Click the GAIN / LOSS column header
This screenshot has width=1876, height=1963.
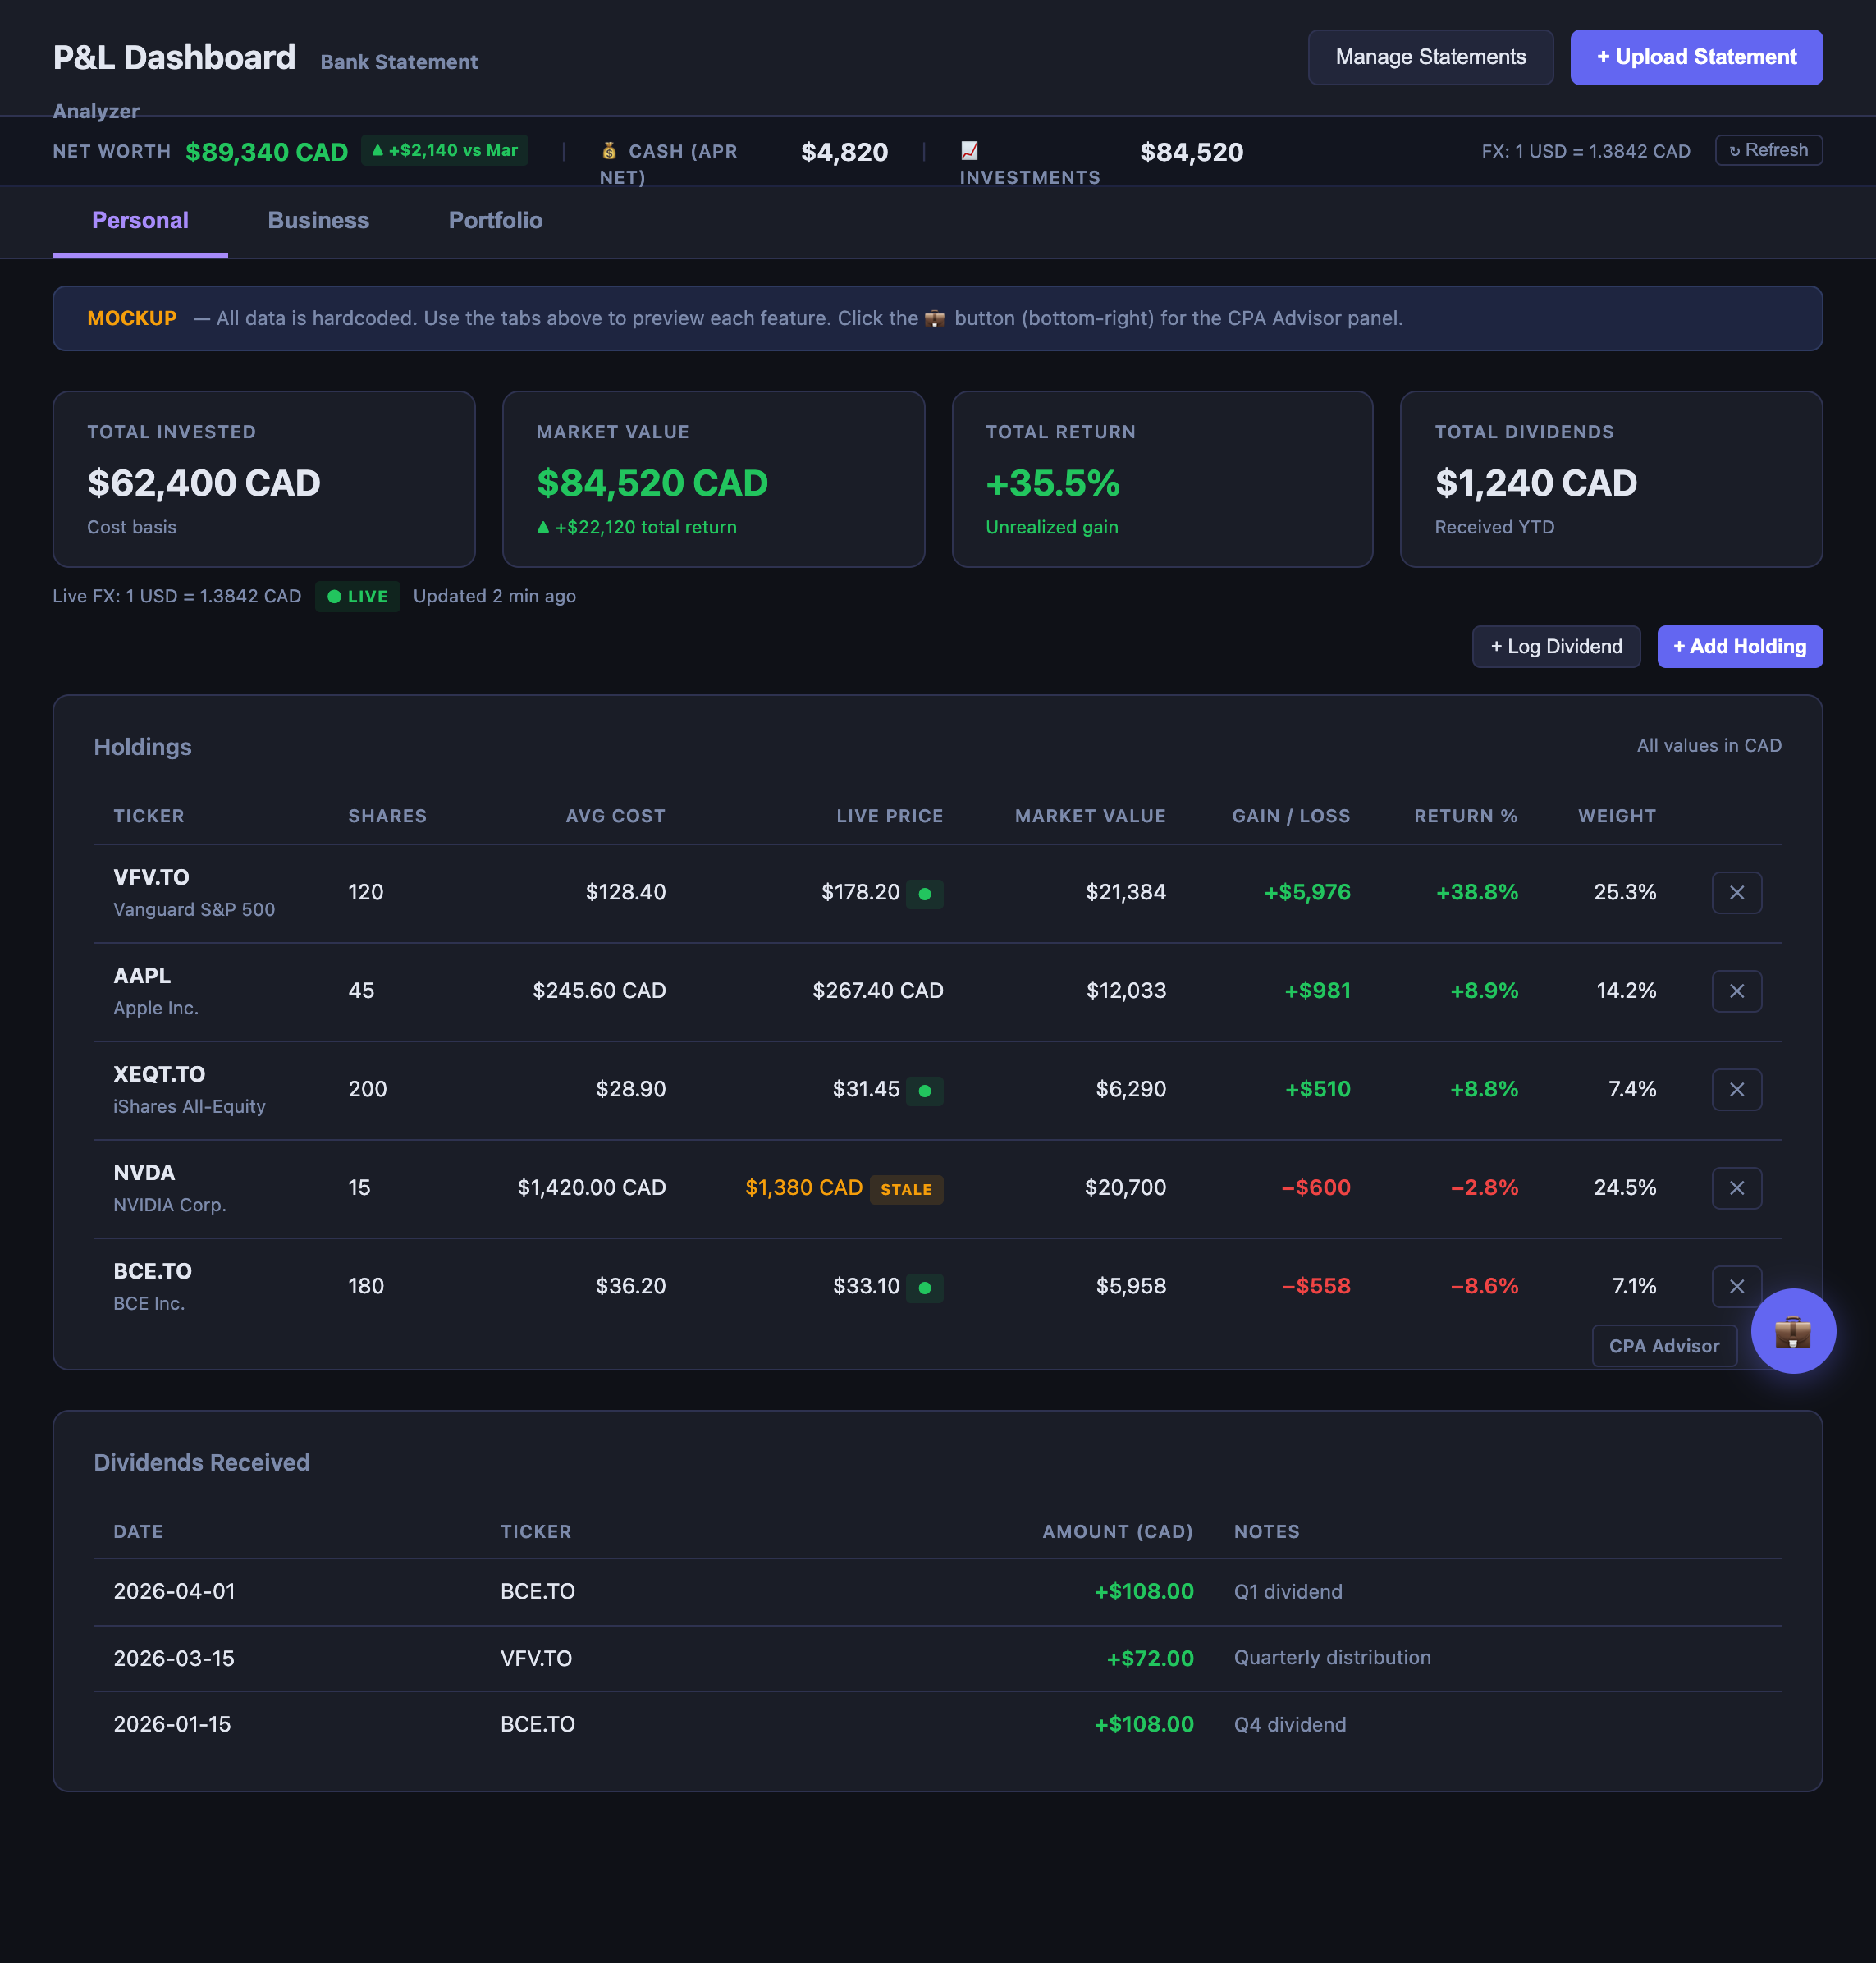1291,816
